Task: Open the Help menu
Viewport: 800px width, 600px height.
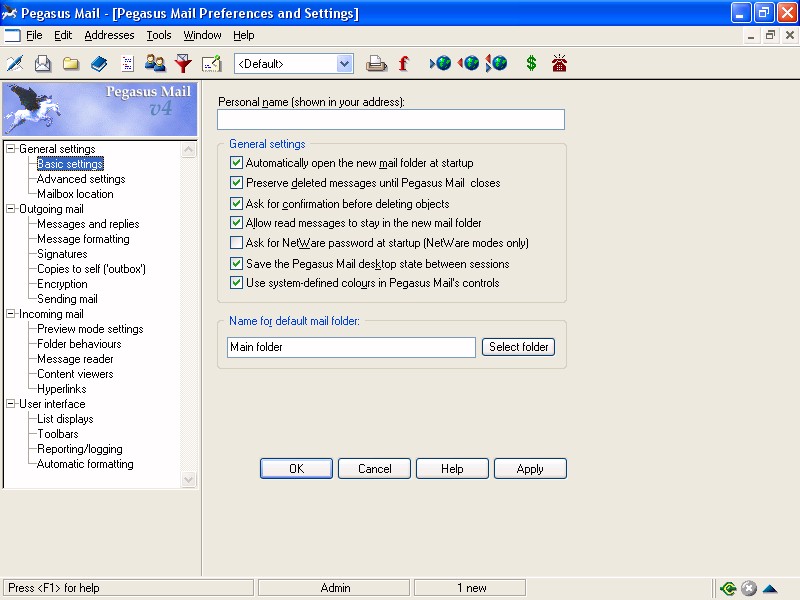Action: pos(243,35)
